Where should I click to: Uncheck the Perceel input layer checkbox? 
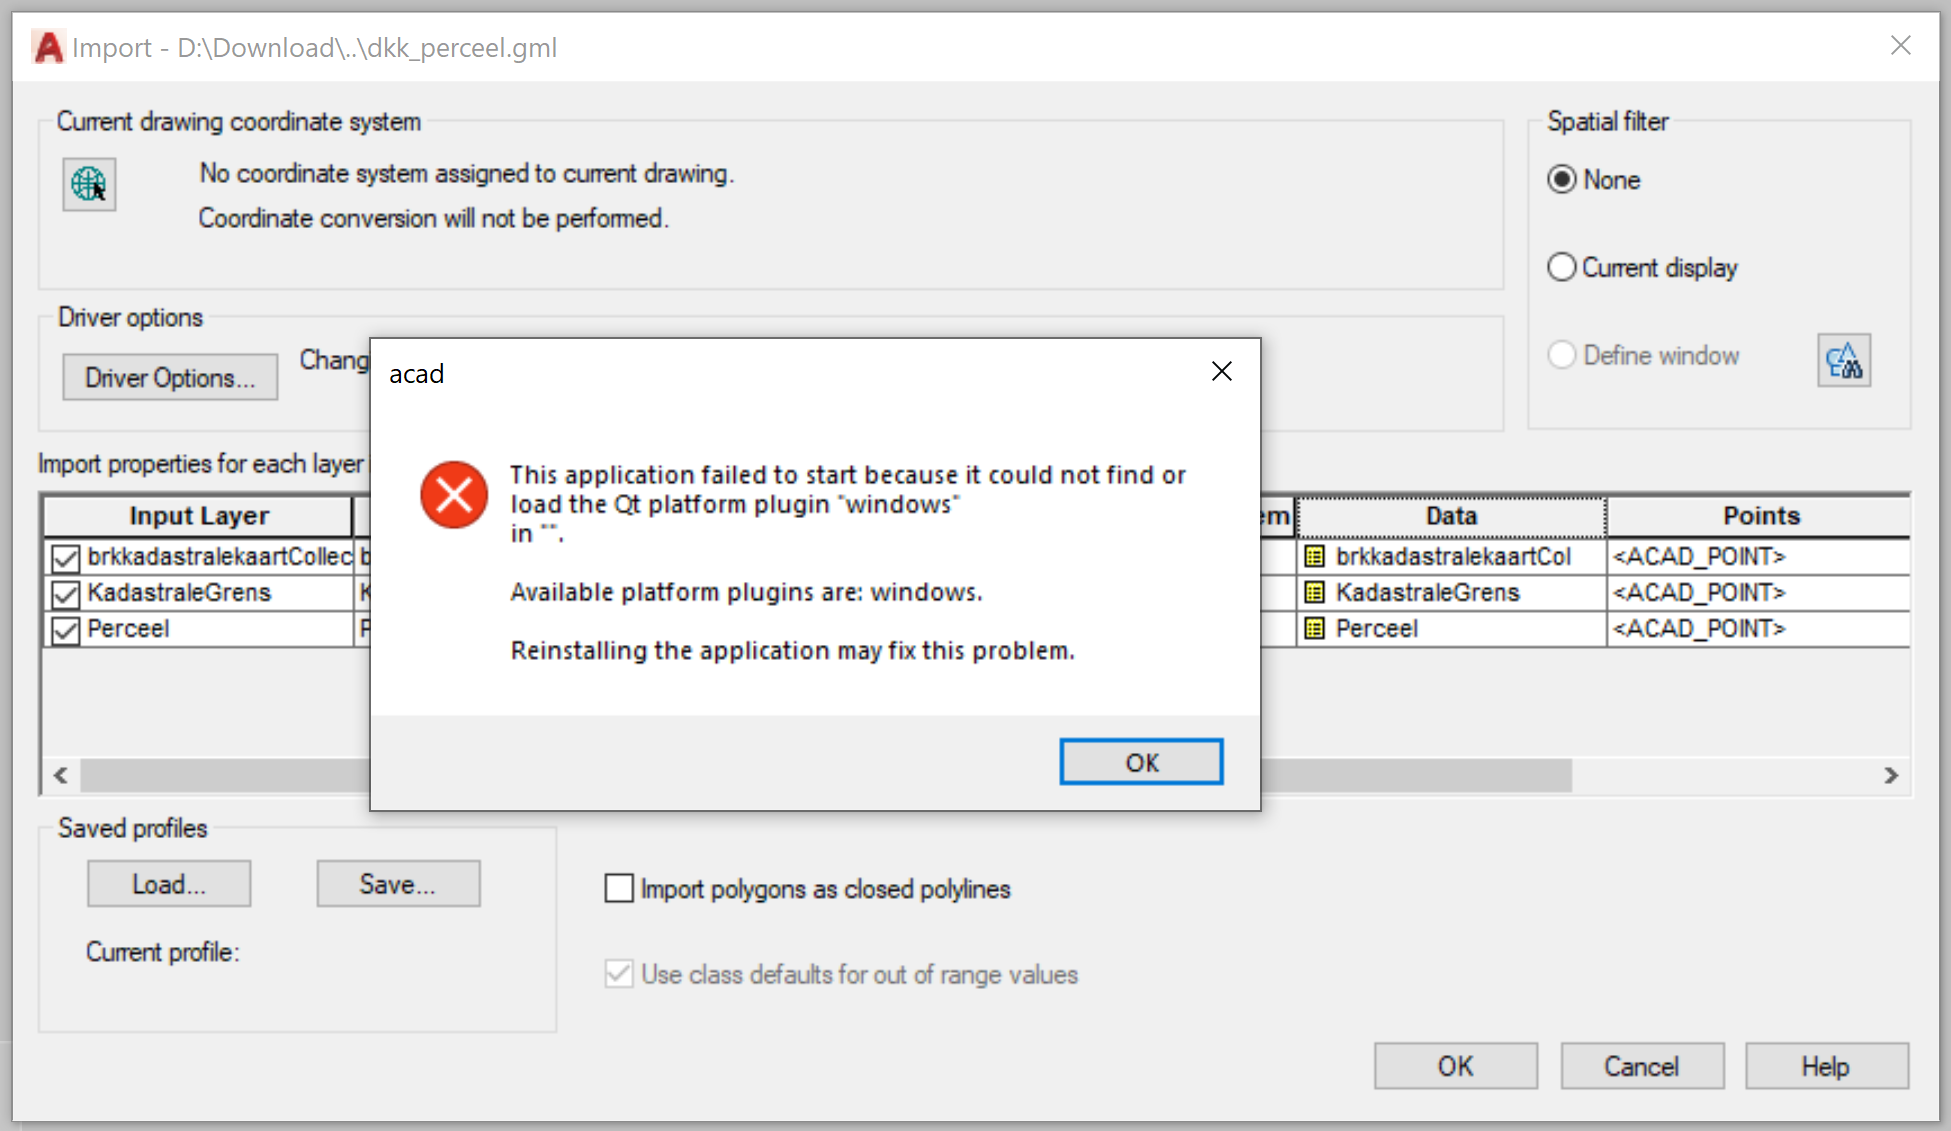point(66,630)
